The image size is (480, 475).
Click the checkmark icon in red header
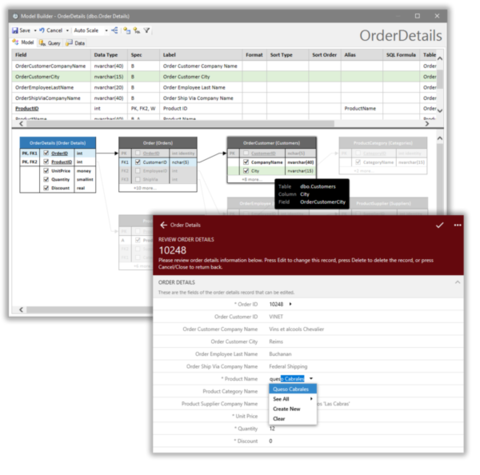(440, 225)
